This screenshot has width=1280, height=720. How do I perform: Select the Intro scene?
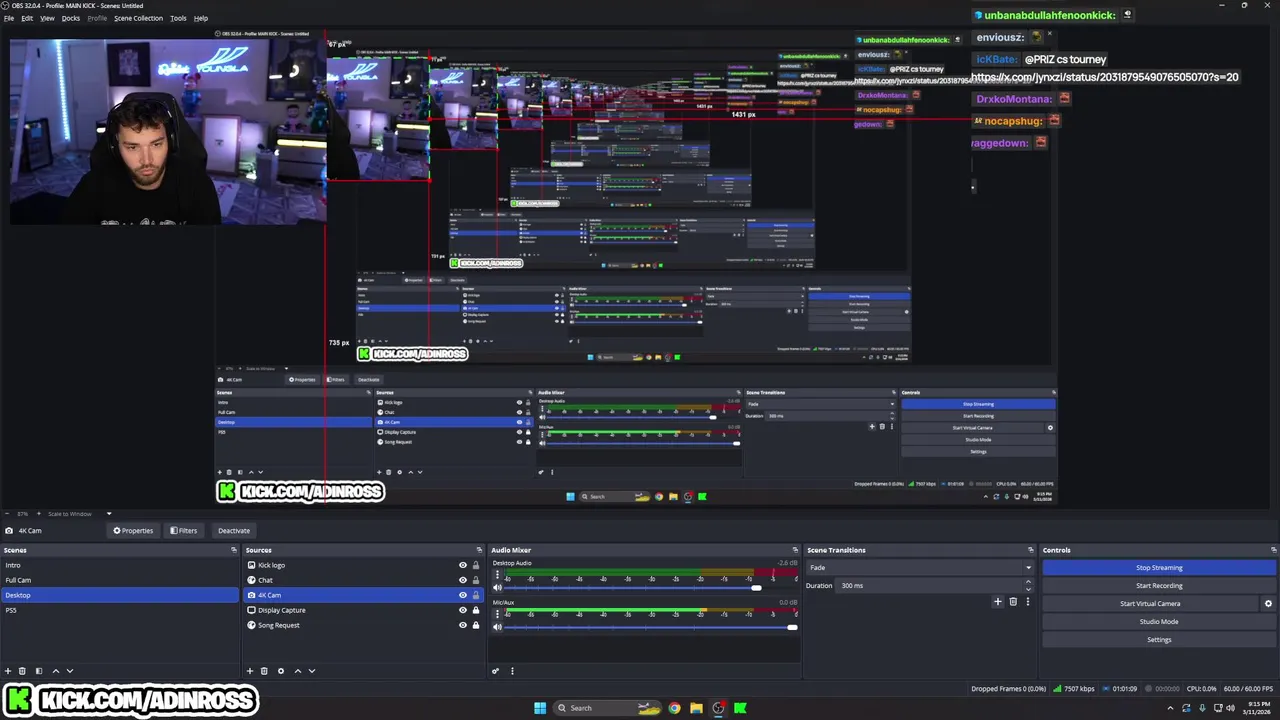[x=120, y=565]
